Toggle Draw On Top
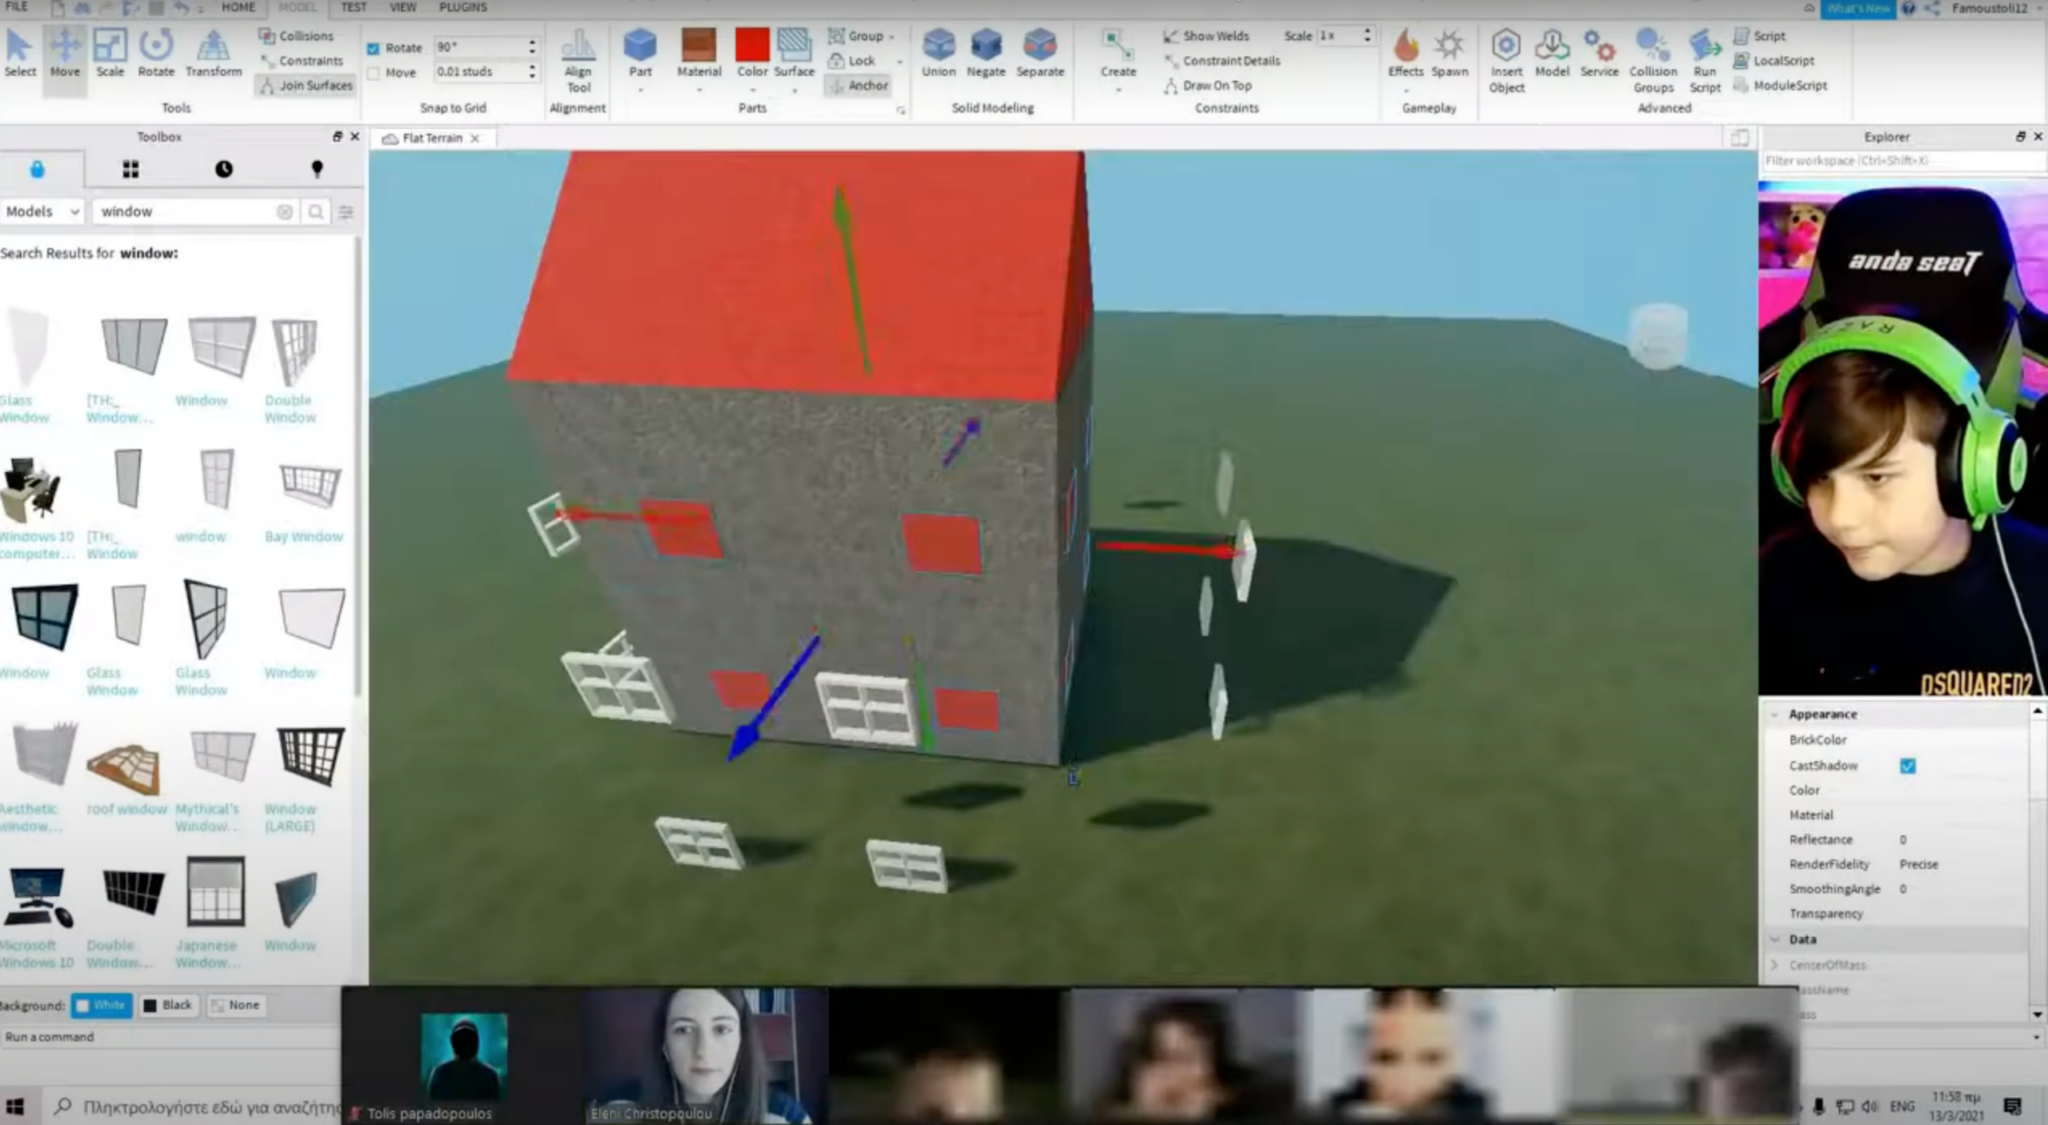The height and width of the screenshot is (1125, 2048). (x=1207, y=86)
